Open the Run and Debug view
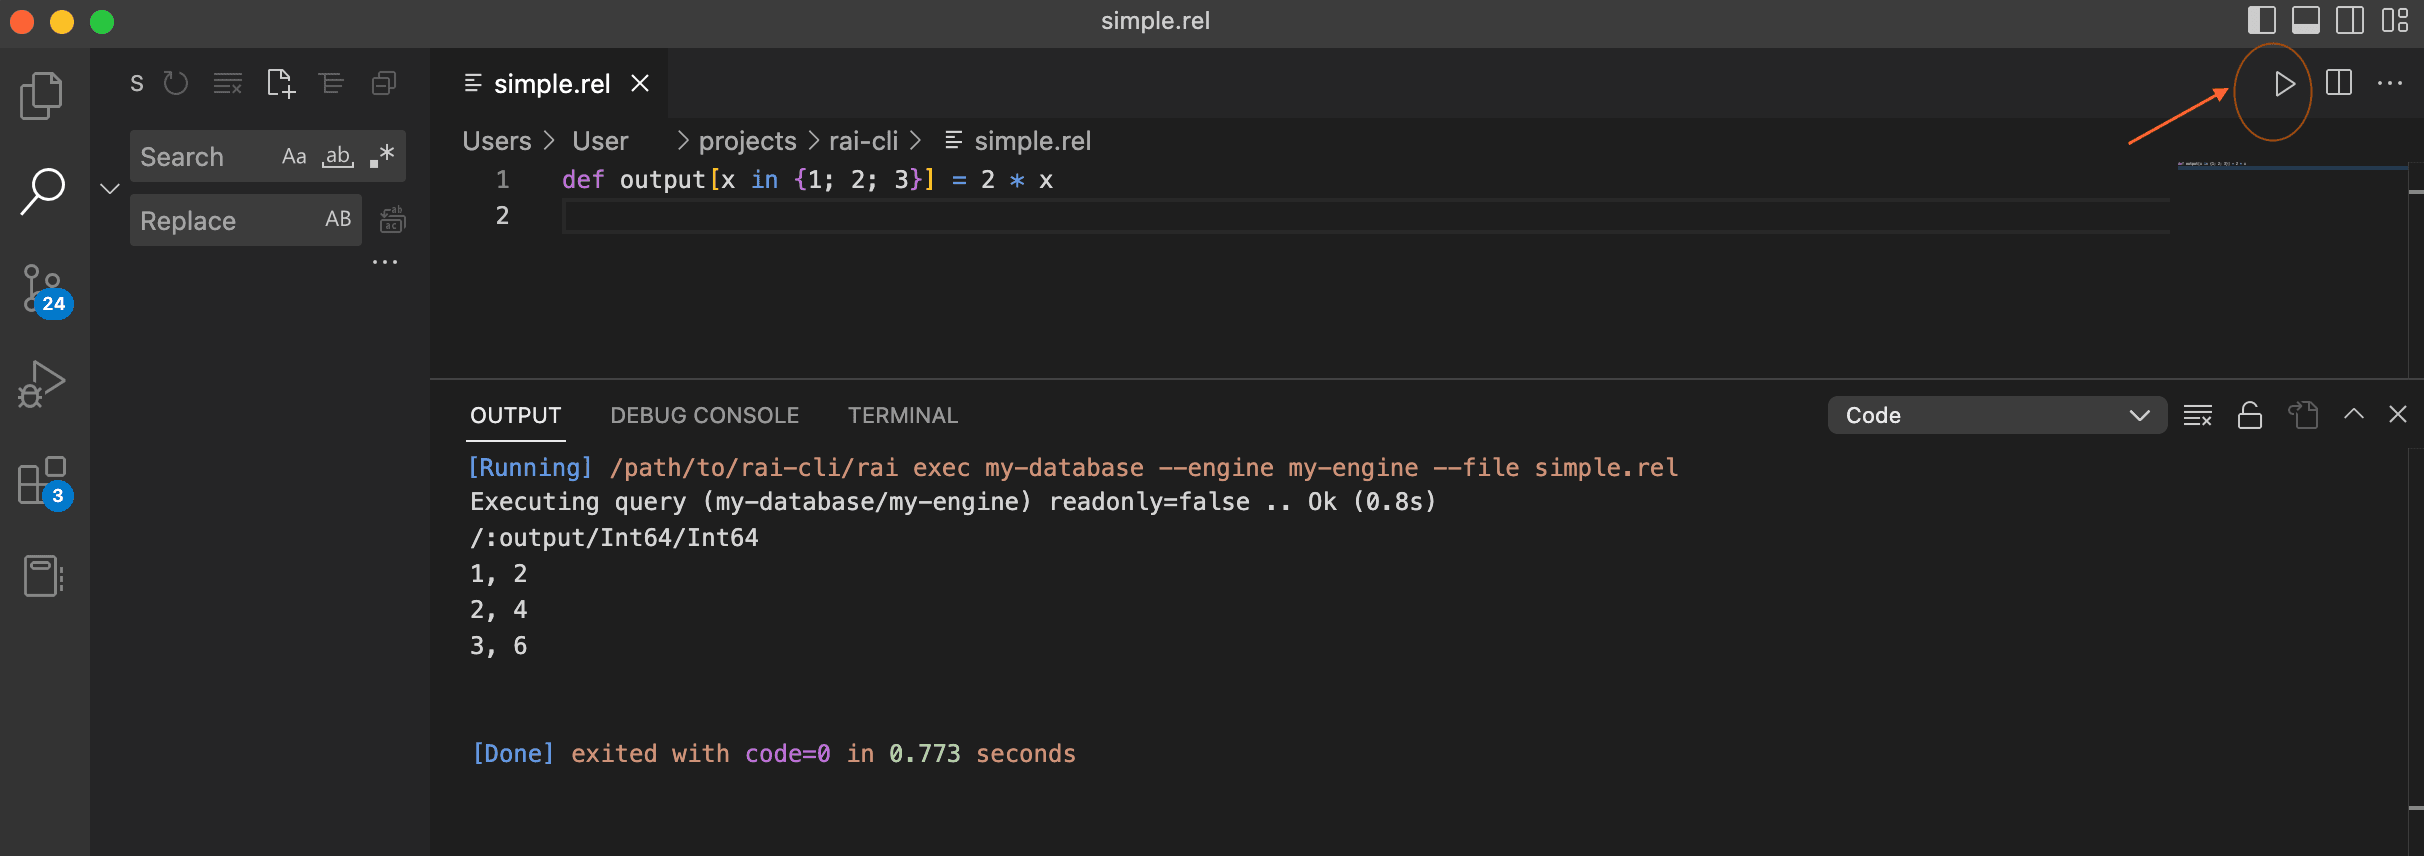 tap(42, 384)
